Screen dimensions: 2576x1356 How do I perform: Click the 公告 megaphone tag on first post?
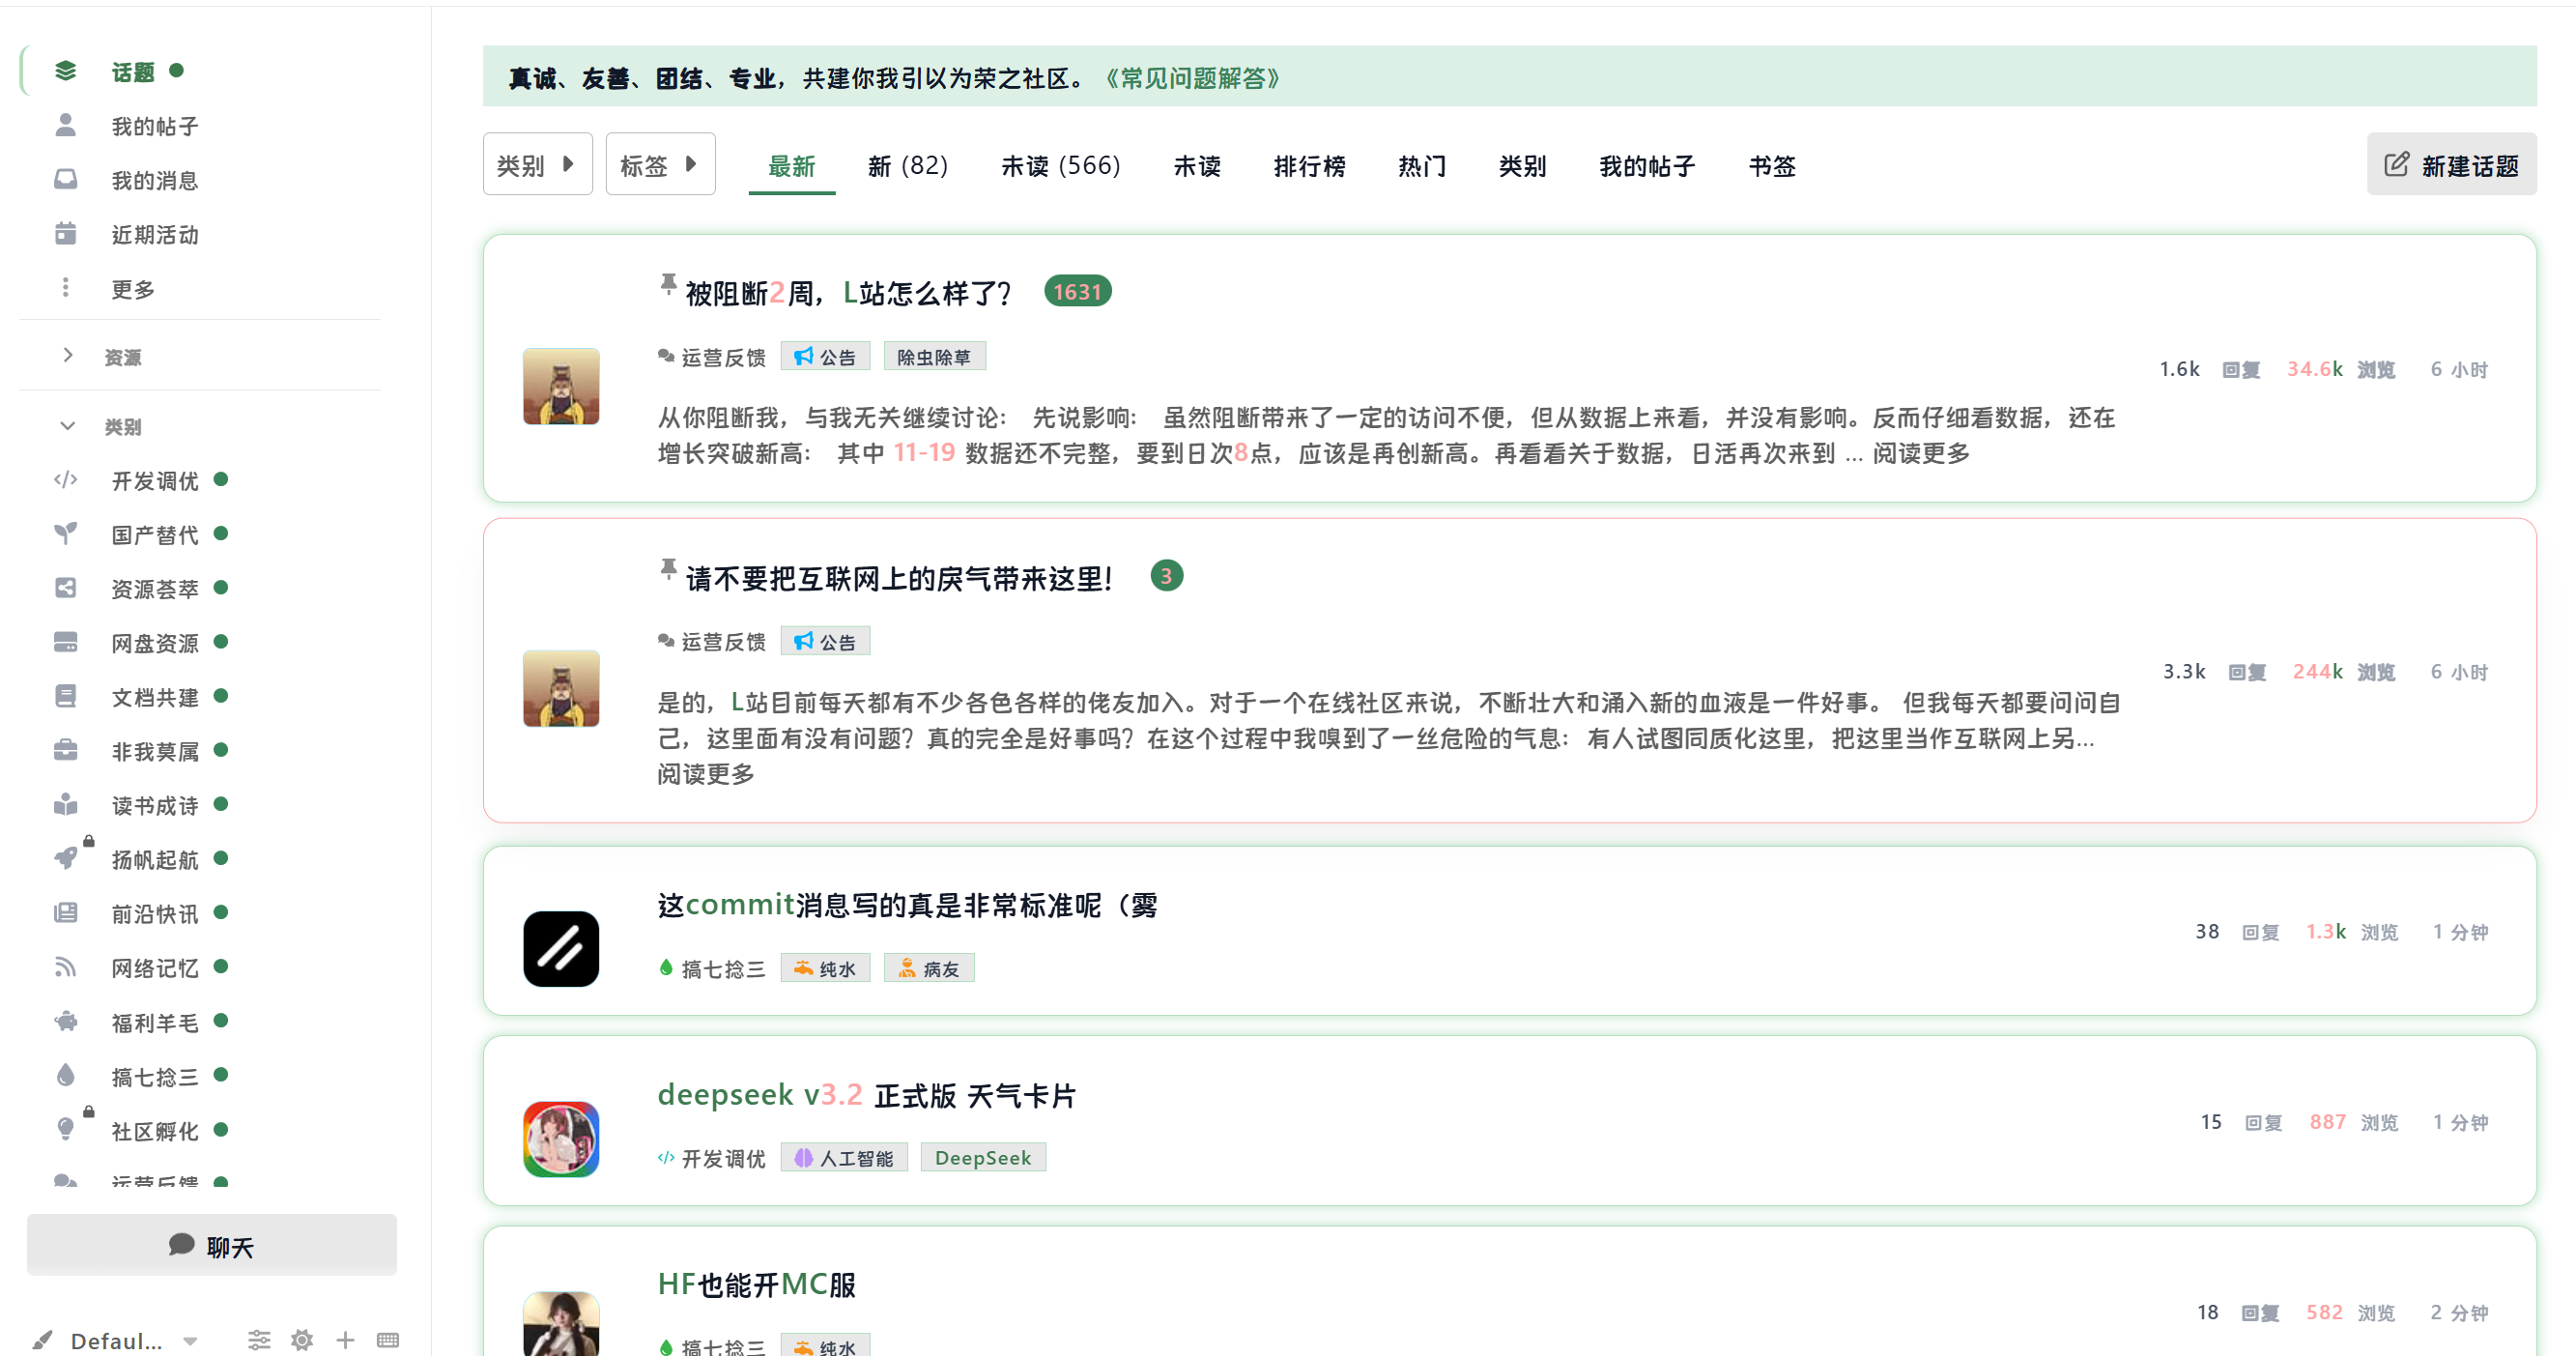825,357
